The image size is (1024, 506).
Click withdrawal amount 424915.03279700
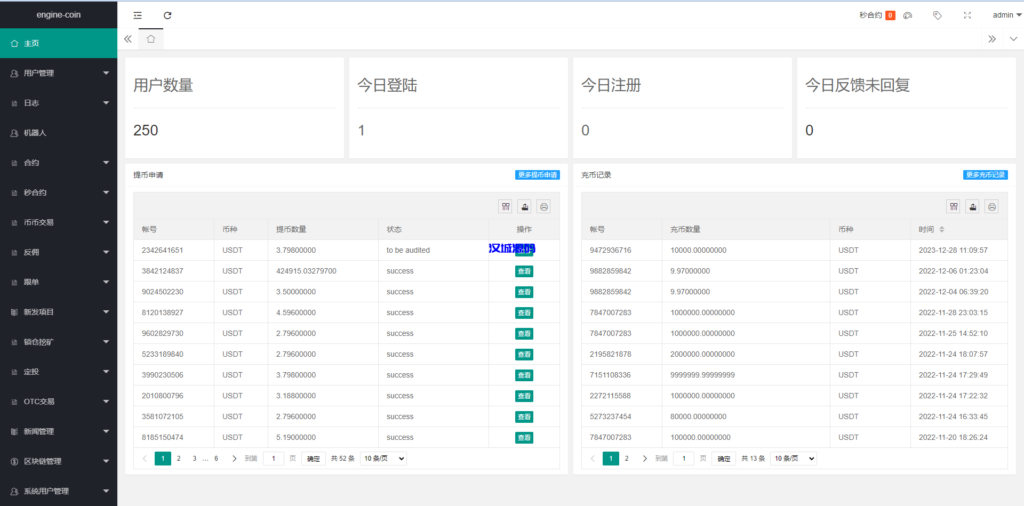[306, 271]
